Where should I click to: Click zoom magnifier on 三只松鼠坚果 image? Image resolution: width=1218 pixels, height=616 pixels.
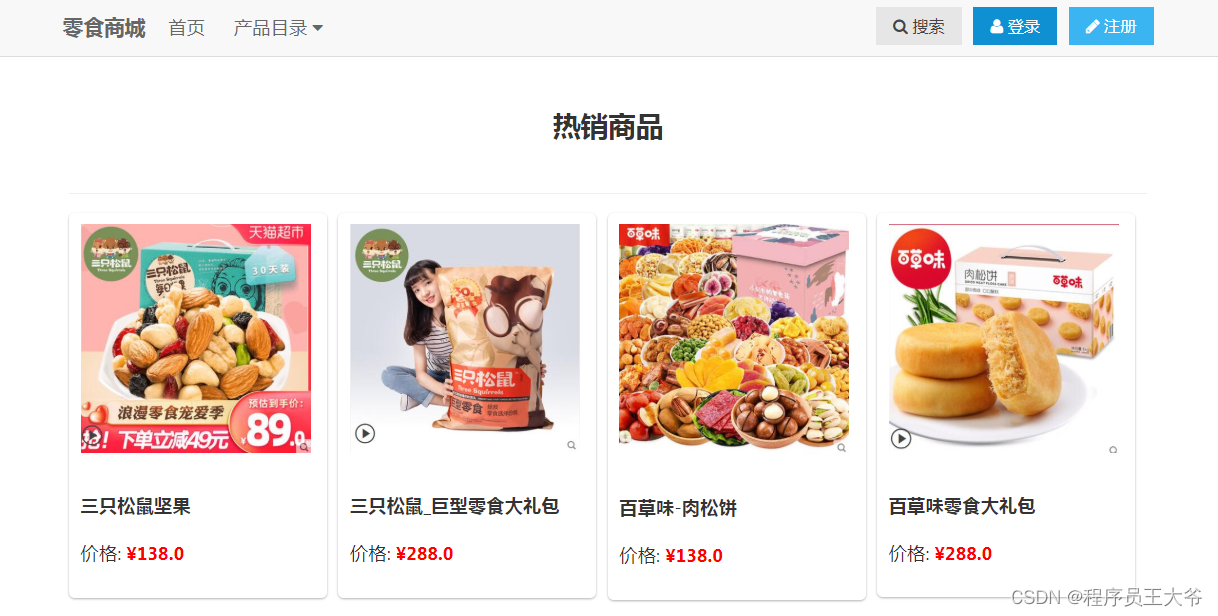303,446
